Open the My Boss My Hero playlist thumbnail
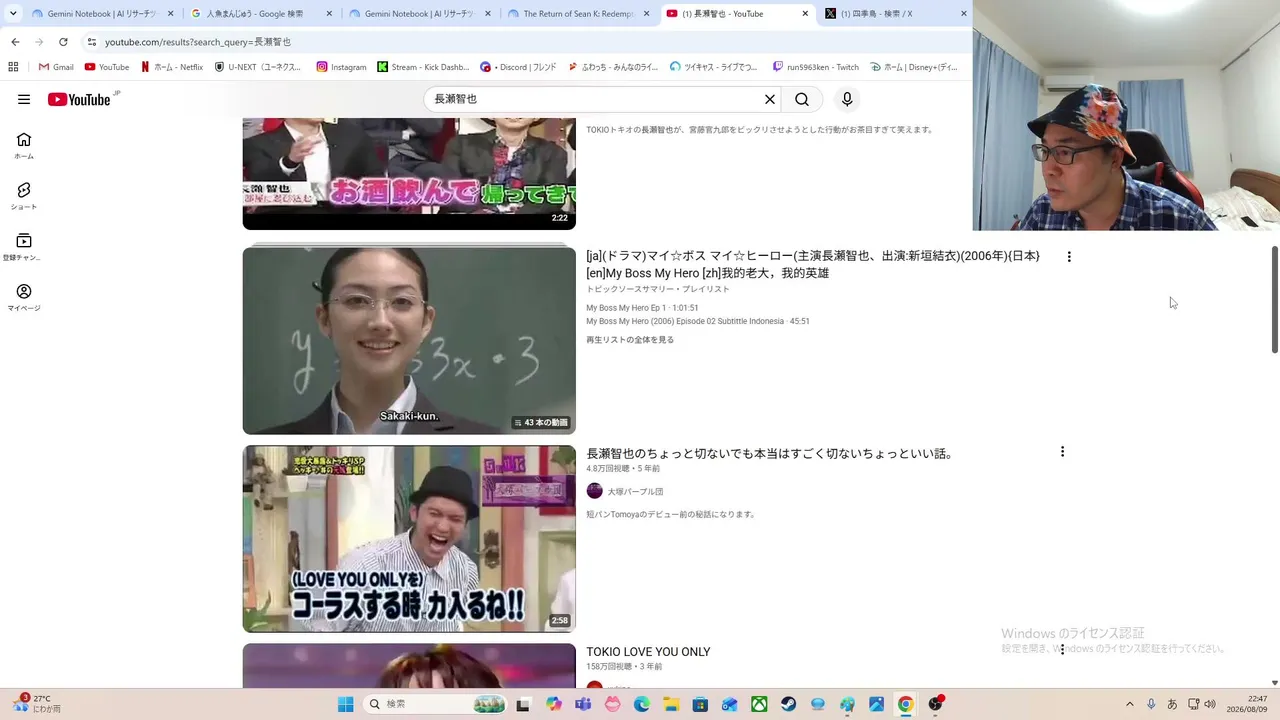Image resolution: width=1280 pixels, height=720 pixels. pos(409,341)
